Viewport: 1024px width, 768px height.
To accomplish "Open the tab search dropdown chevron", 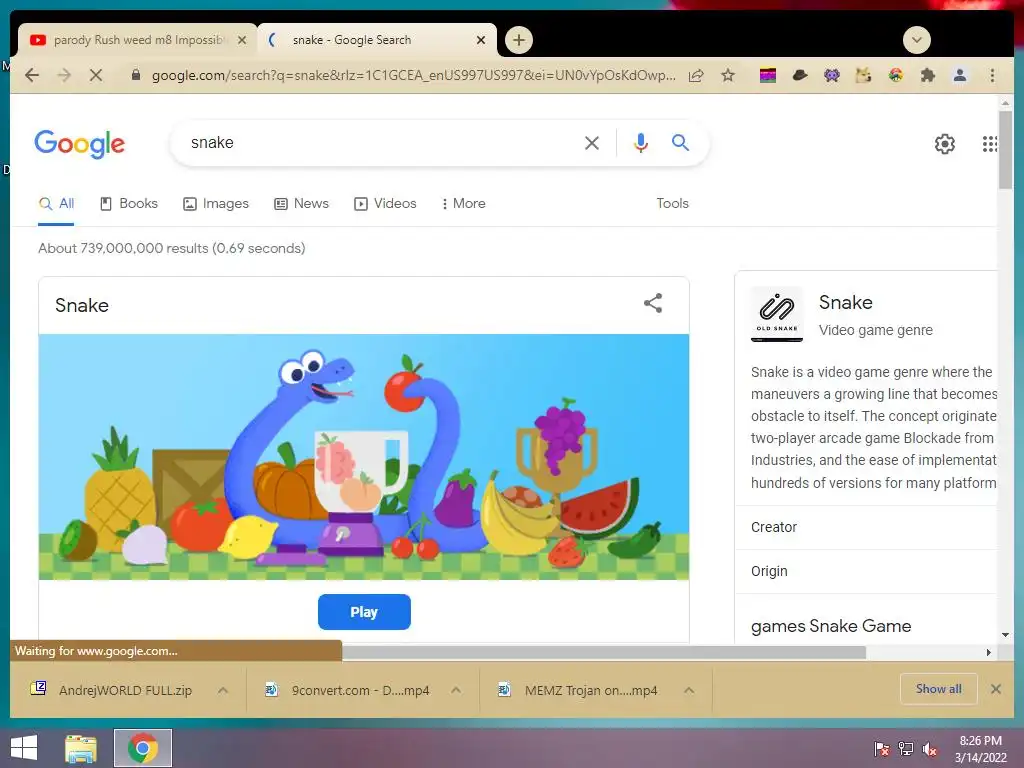I will tap(916, 40).
